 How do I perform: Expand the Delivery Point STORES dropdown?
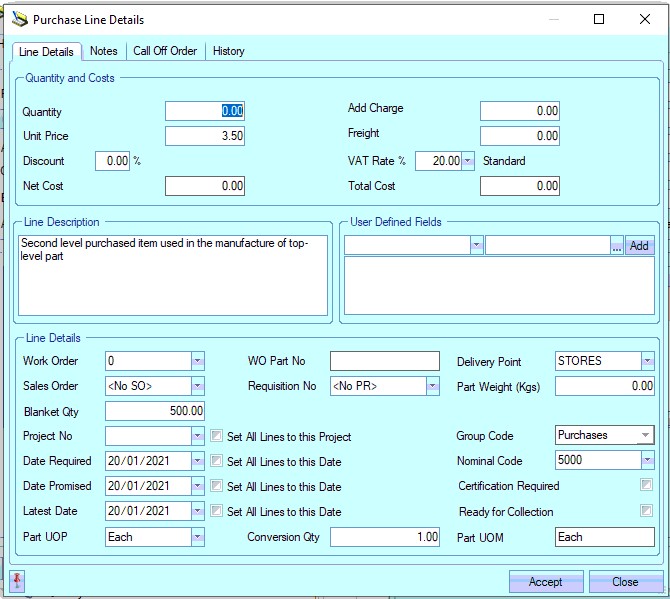click(x=648, y=361)
